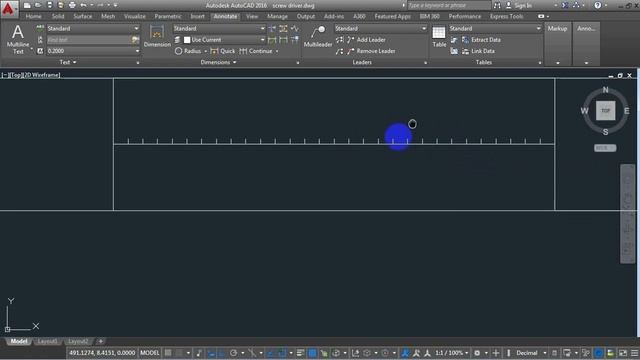
Task: Click the Clean Screen icon in the status bar
Action: pyautogui.click(x=623, y=353)
